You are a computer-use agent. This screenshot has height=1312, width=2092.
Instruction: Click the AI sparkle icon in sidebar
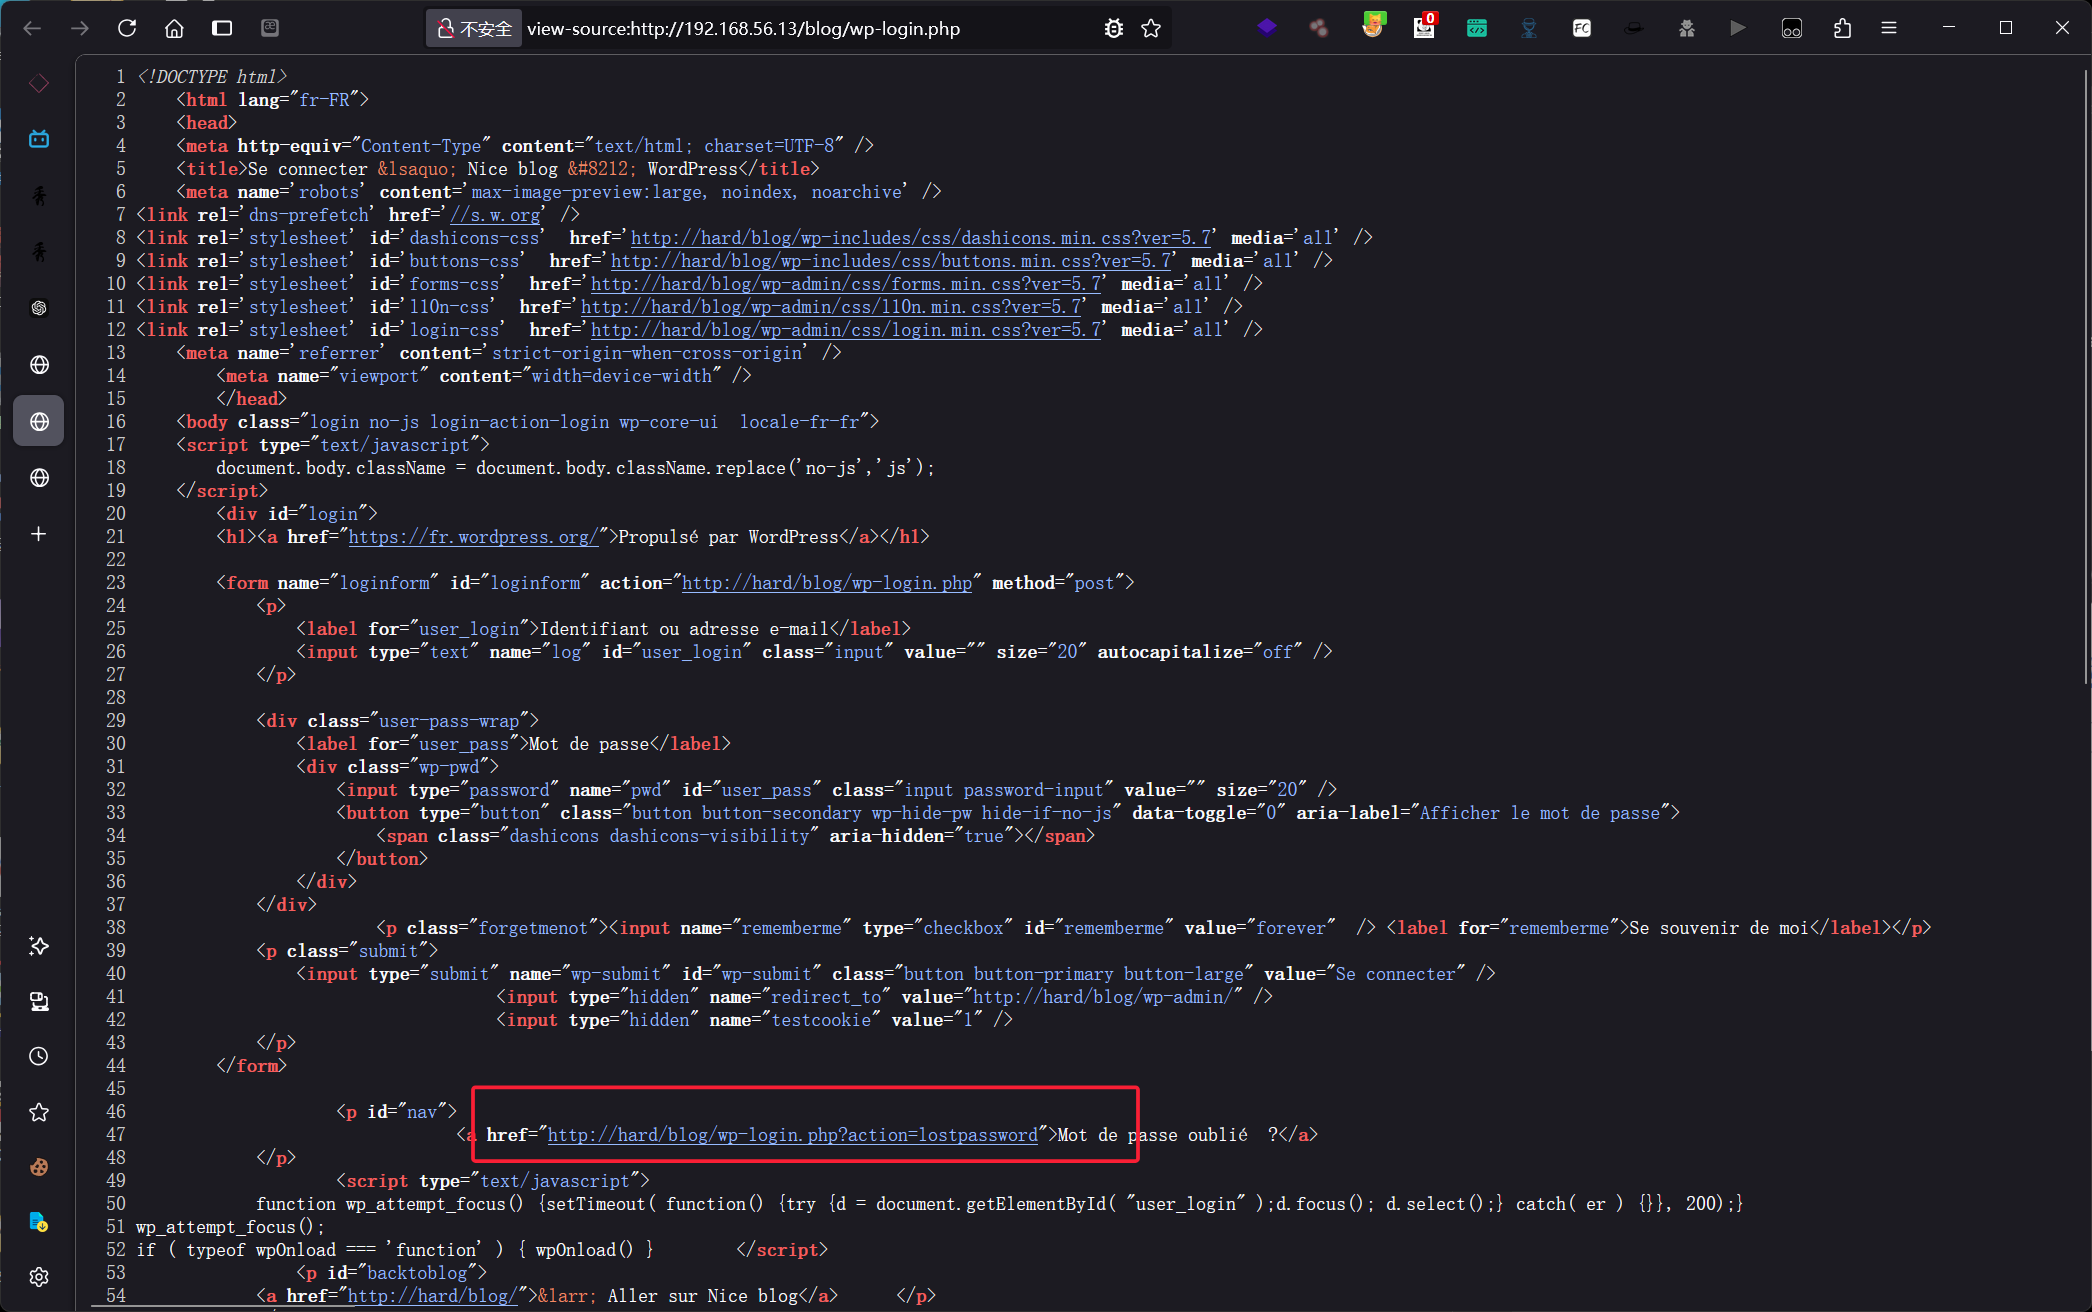click(x=39, y=946)
